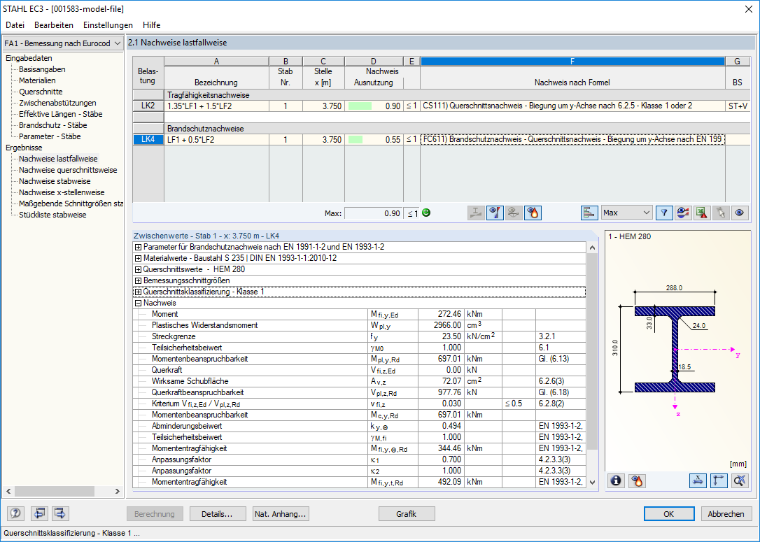760x542 pixels.
Task: Go to the next dialog table
Action: (60, 513)
